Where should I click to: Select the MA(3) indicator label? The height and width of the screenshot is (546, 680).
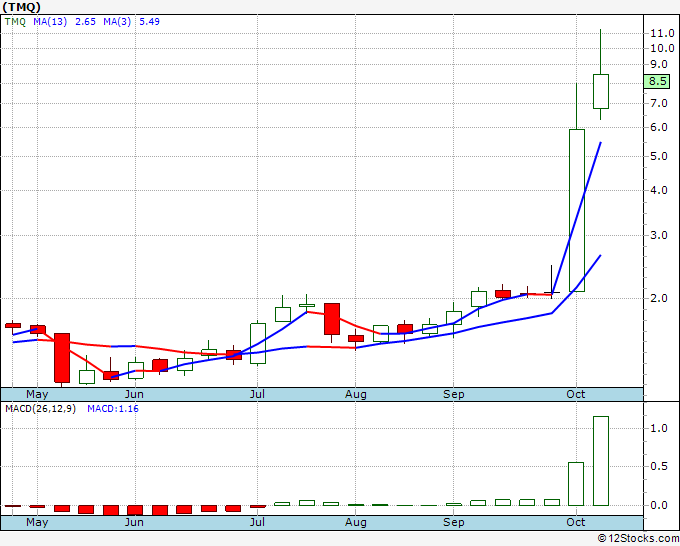click(117, 22)
